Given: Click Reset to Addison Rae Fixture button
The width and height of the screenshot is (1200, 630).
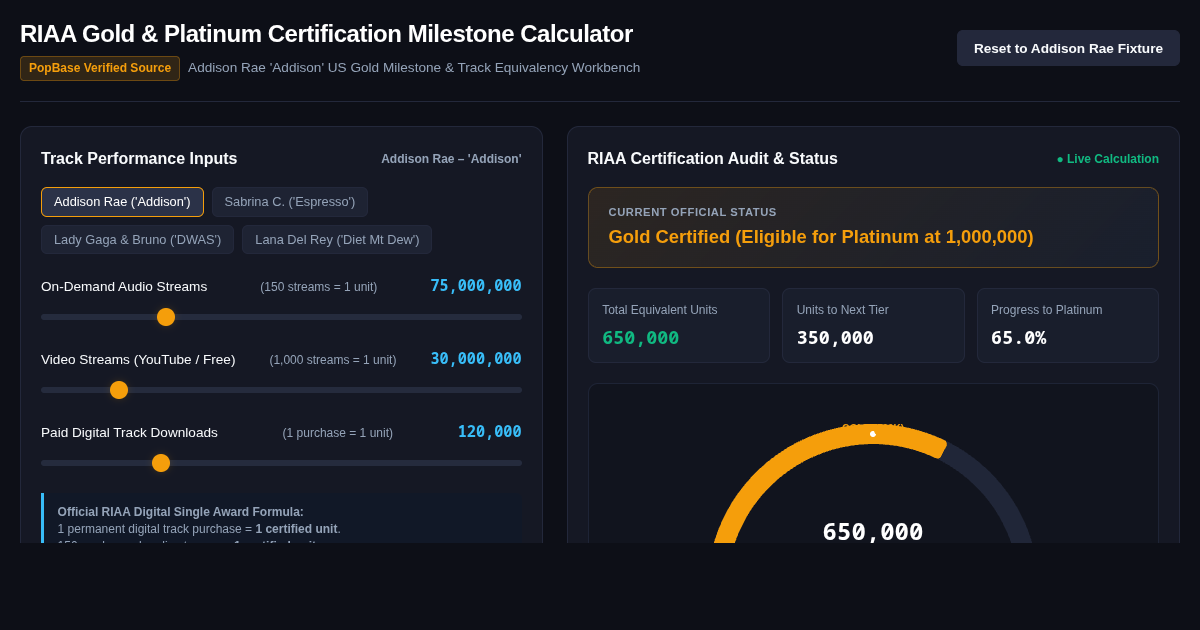Looking at the screenshot, I should [1068, 48].
